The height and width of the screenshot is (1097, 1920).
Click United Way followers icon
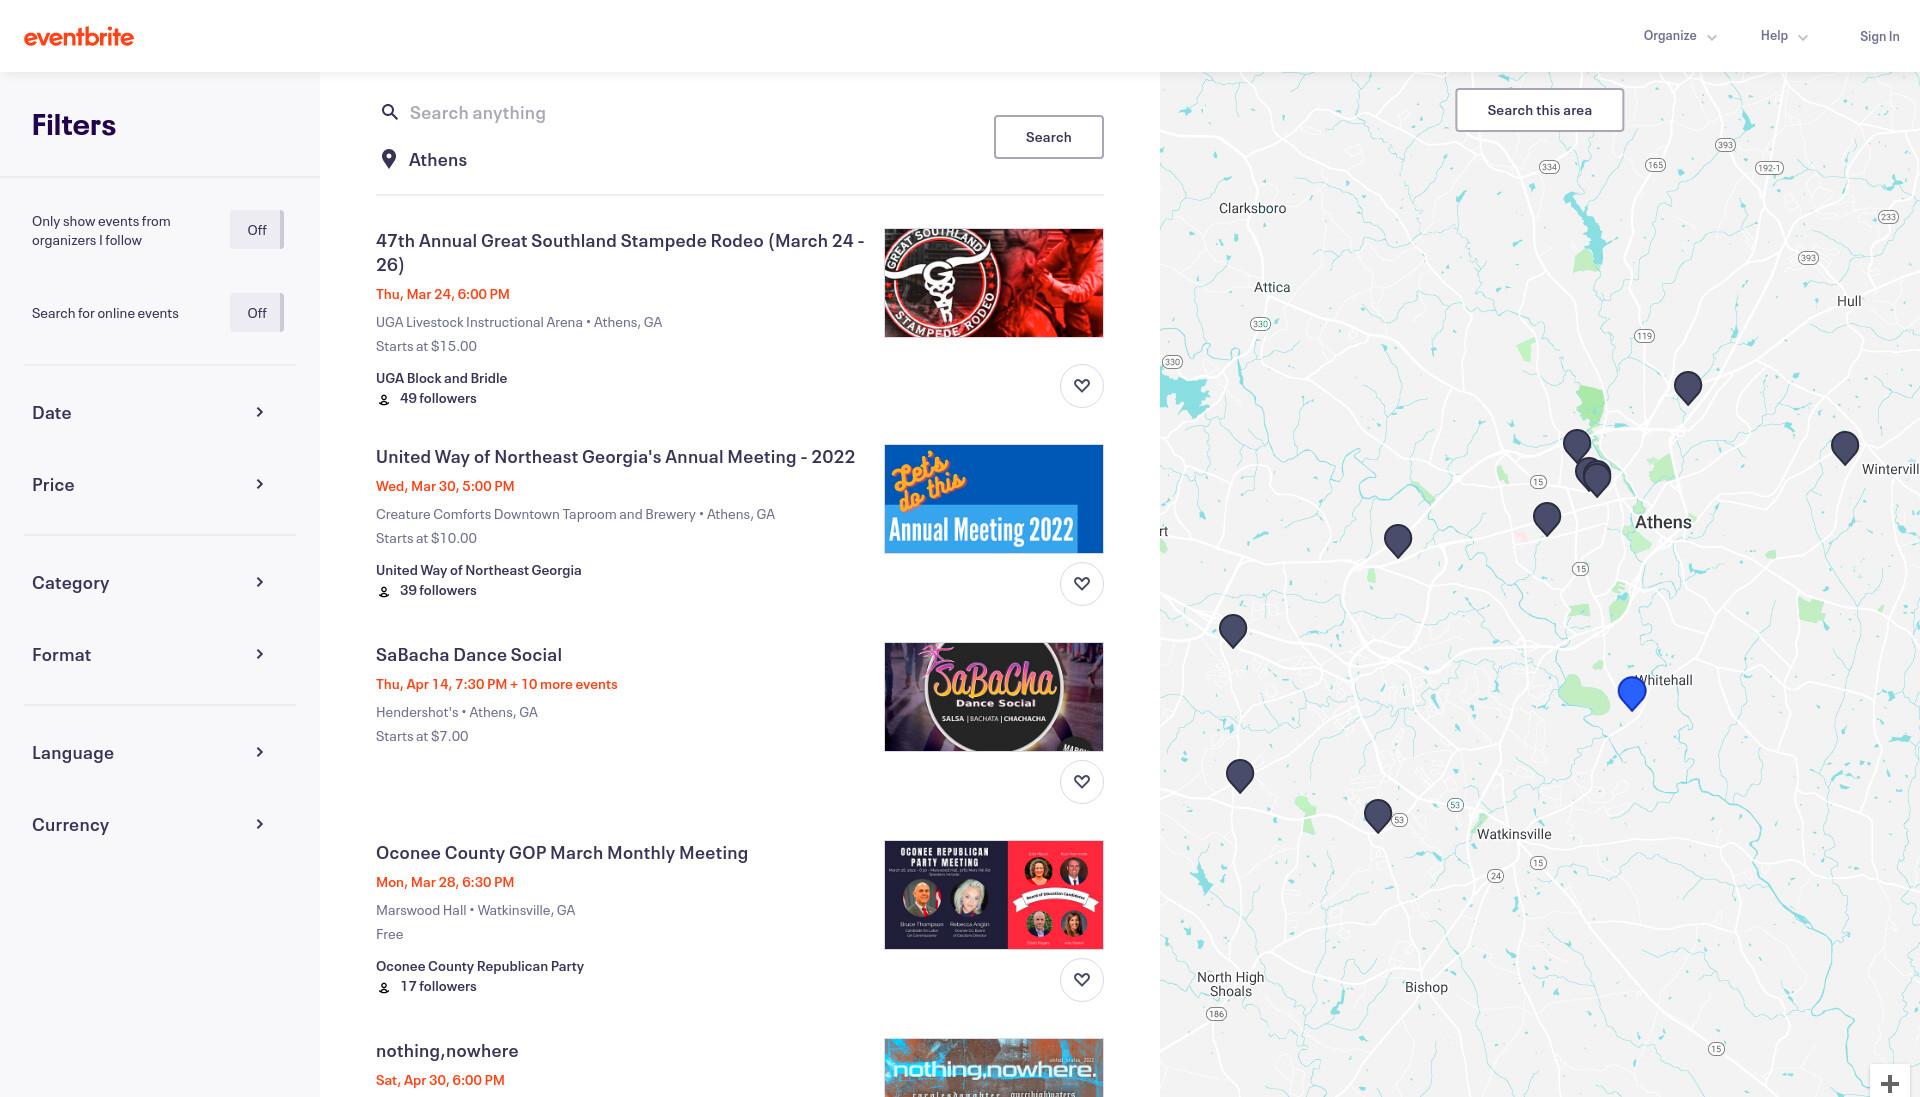(x=384, y=591)
